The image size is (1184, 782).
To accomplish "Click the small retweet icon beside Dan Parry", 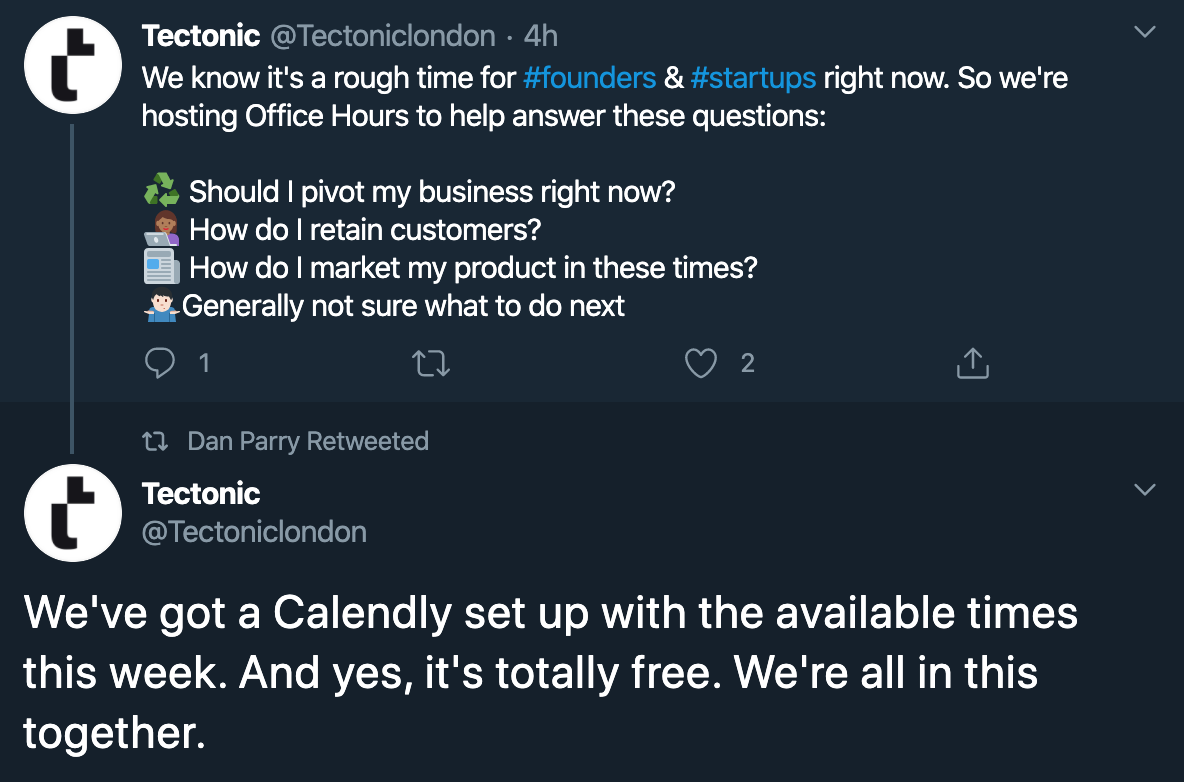I will tap(156, 441).
